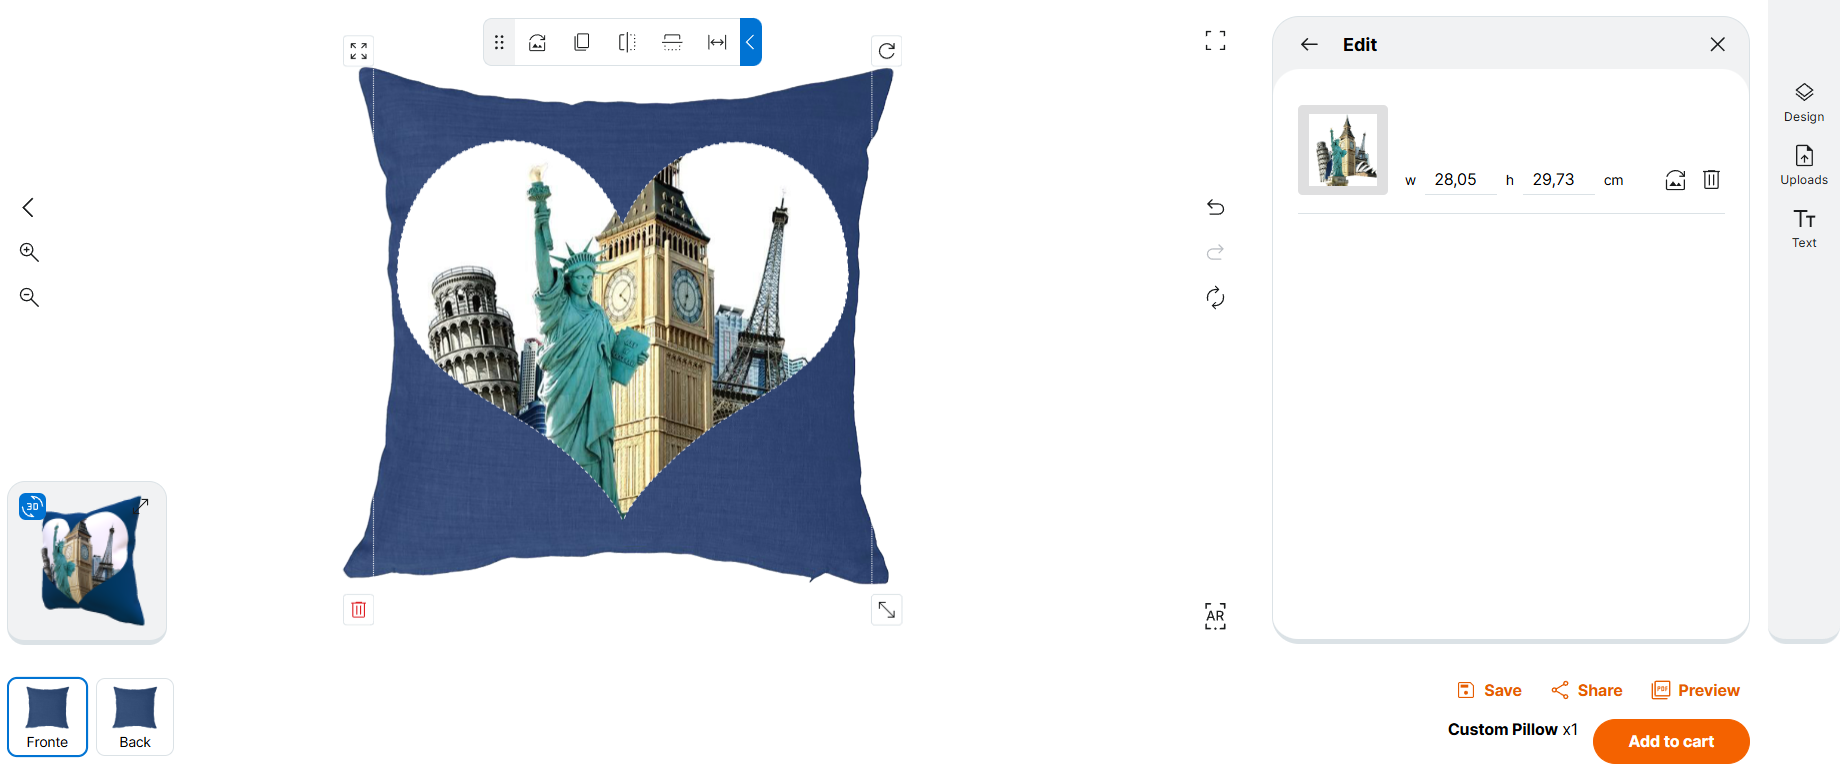Fit image to width via toolbar
This screenshot has width=1843, height=777.
pyautogui.click(x=717, y=42)
